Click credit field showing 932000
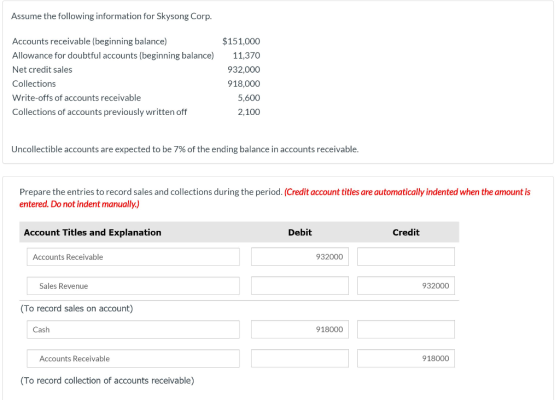Viewport: 560px width, 400px height. point(406,286)
